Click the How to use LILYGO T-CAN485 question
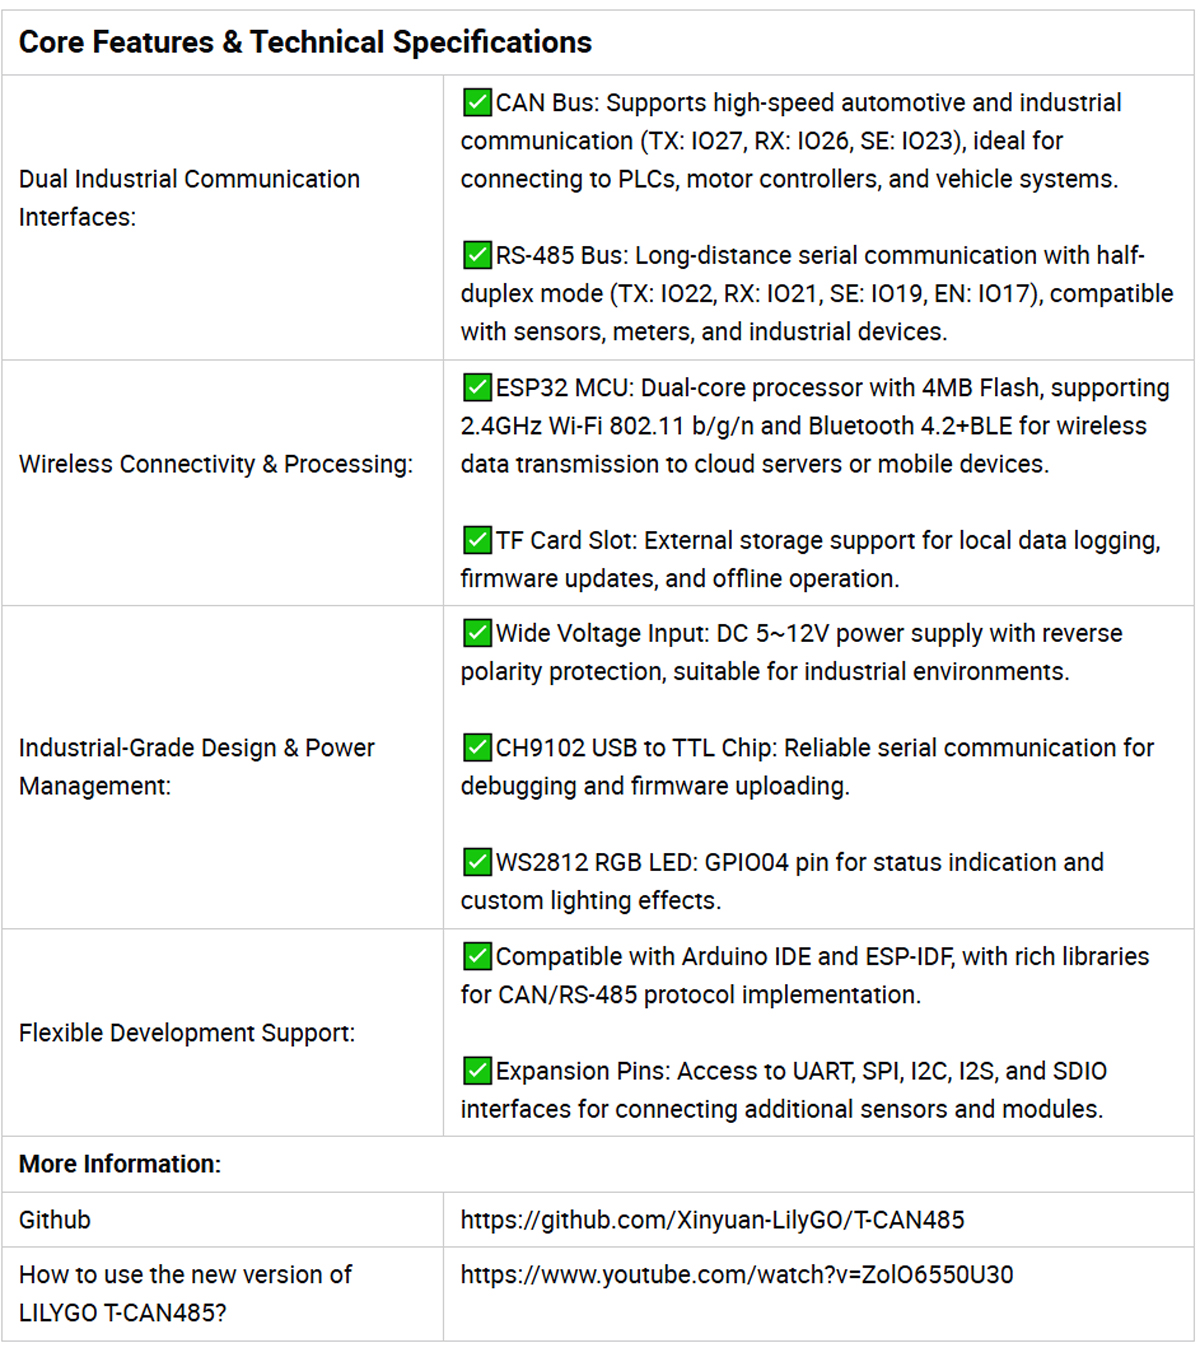This screenshot has height=1348, width=1200. pyautogui.click(x=185, y=1294)
